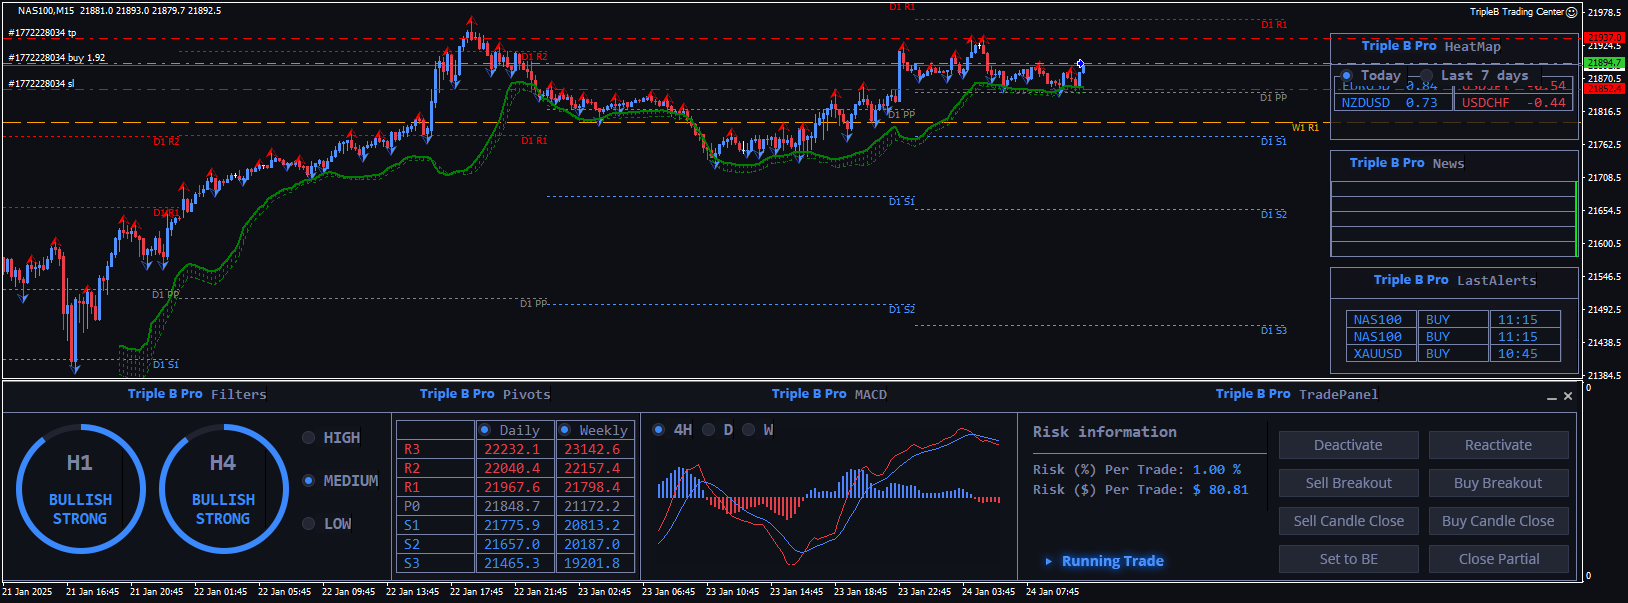Click the green current price tag on axis
1628x603 pixels.
1604,63
